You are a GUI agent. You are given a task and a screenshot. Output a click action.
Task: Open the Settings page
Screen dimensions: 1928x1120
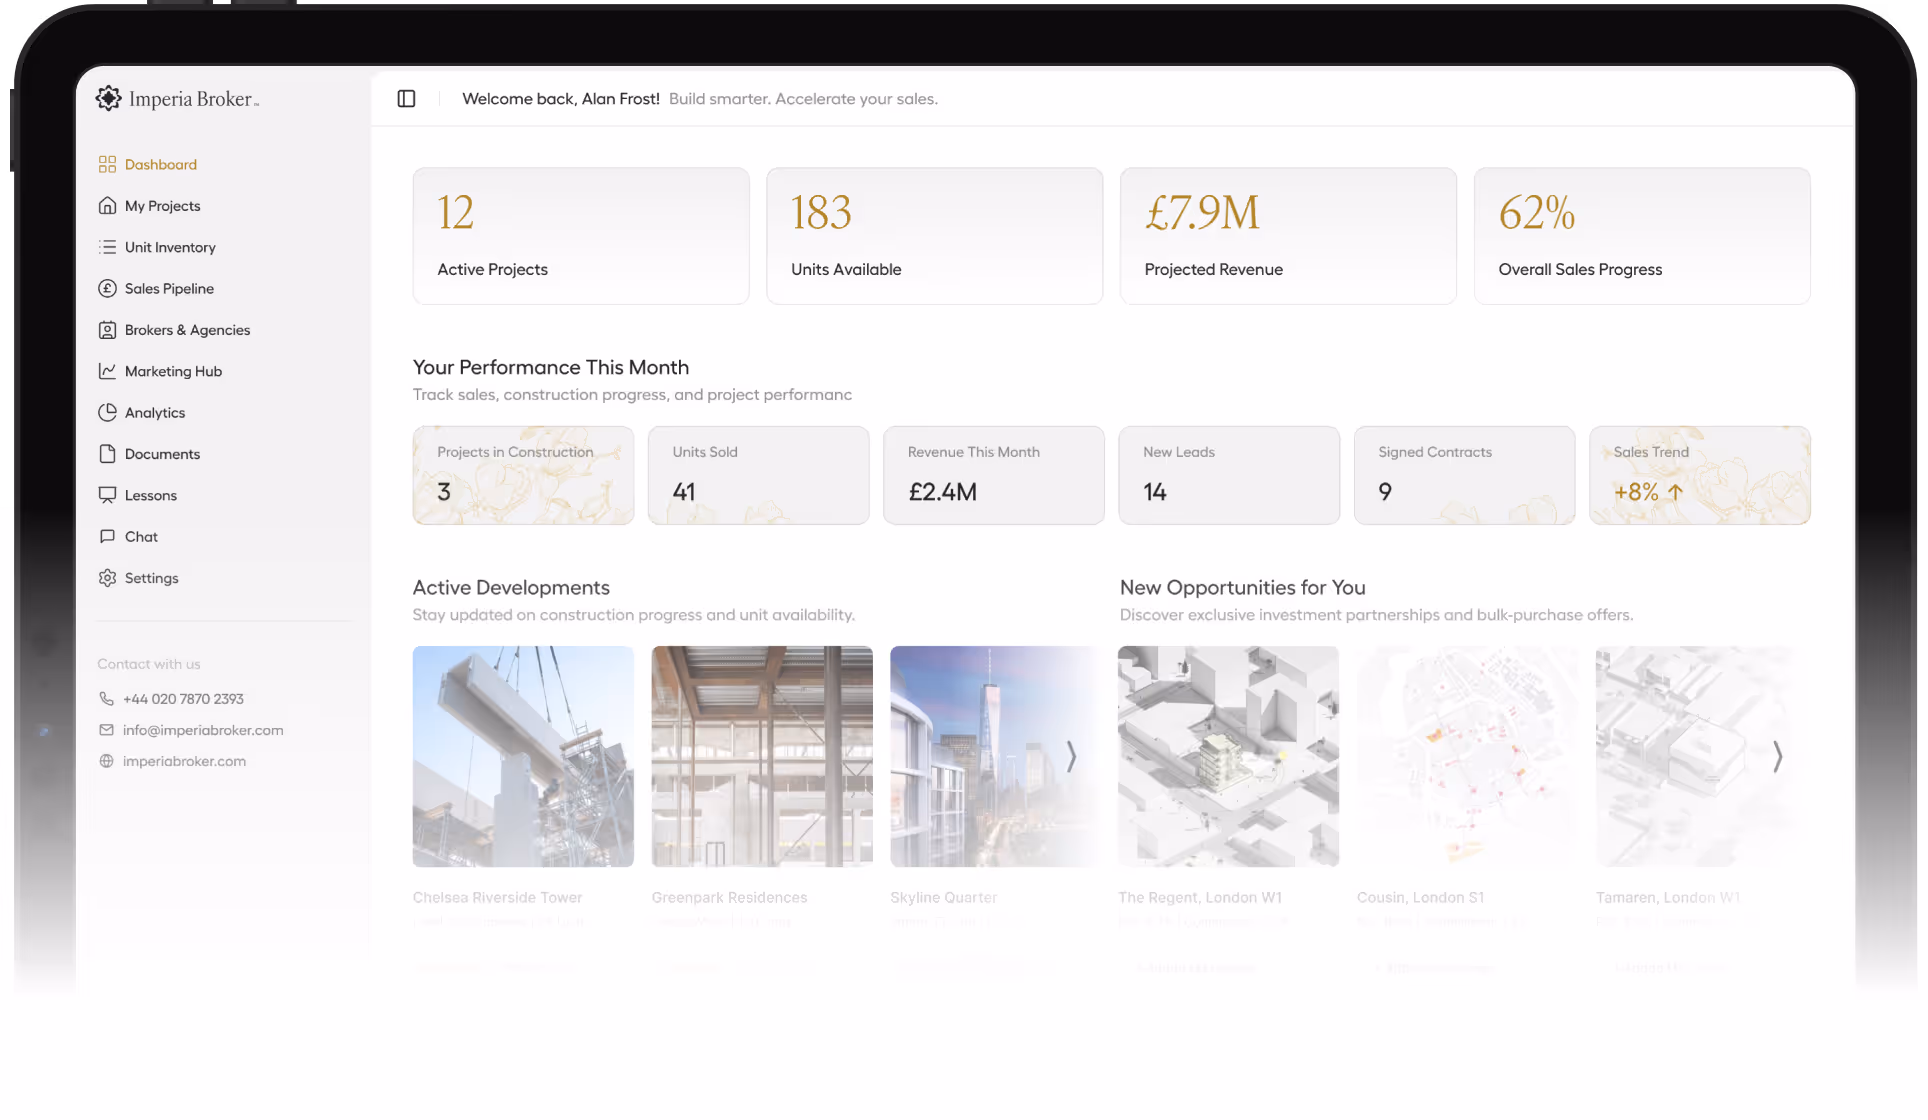coord(151,578)
